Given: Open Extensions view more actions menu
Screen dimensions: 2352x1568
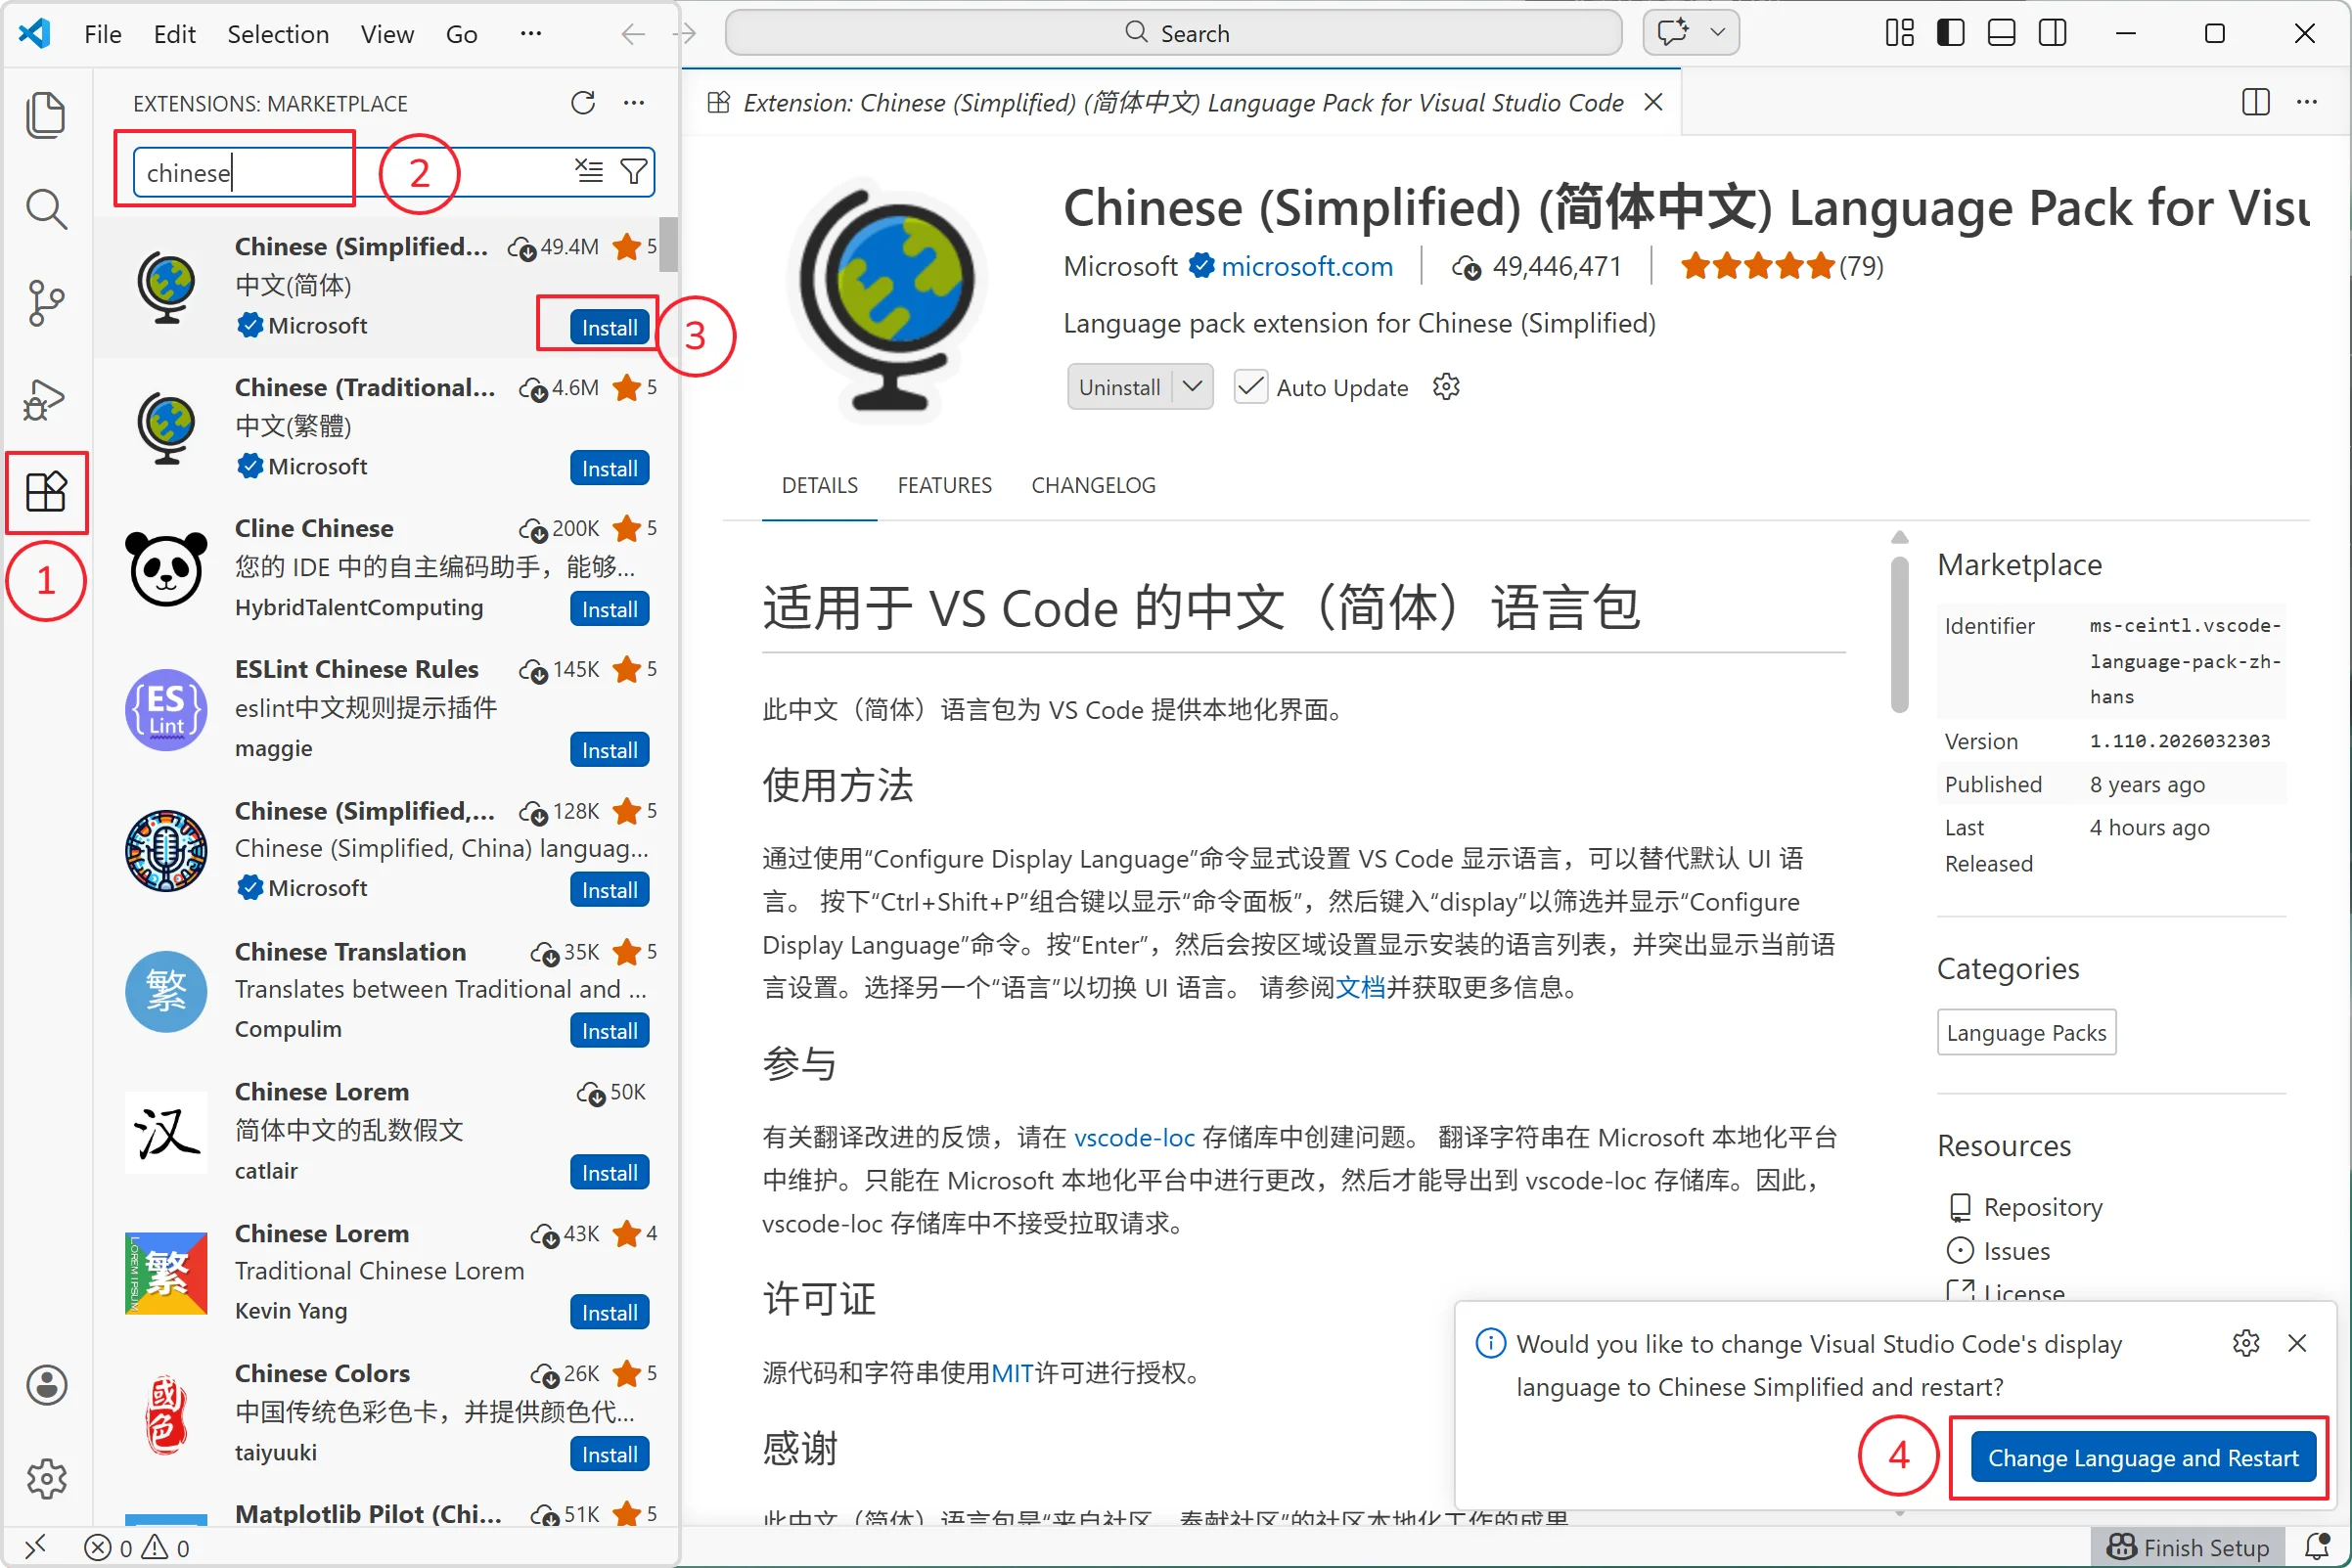Looking at the screenshot, I should [634, 103].
